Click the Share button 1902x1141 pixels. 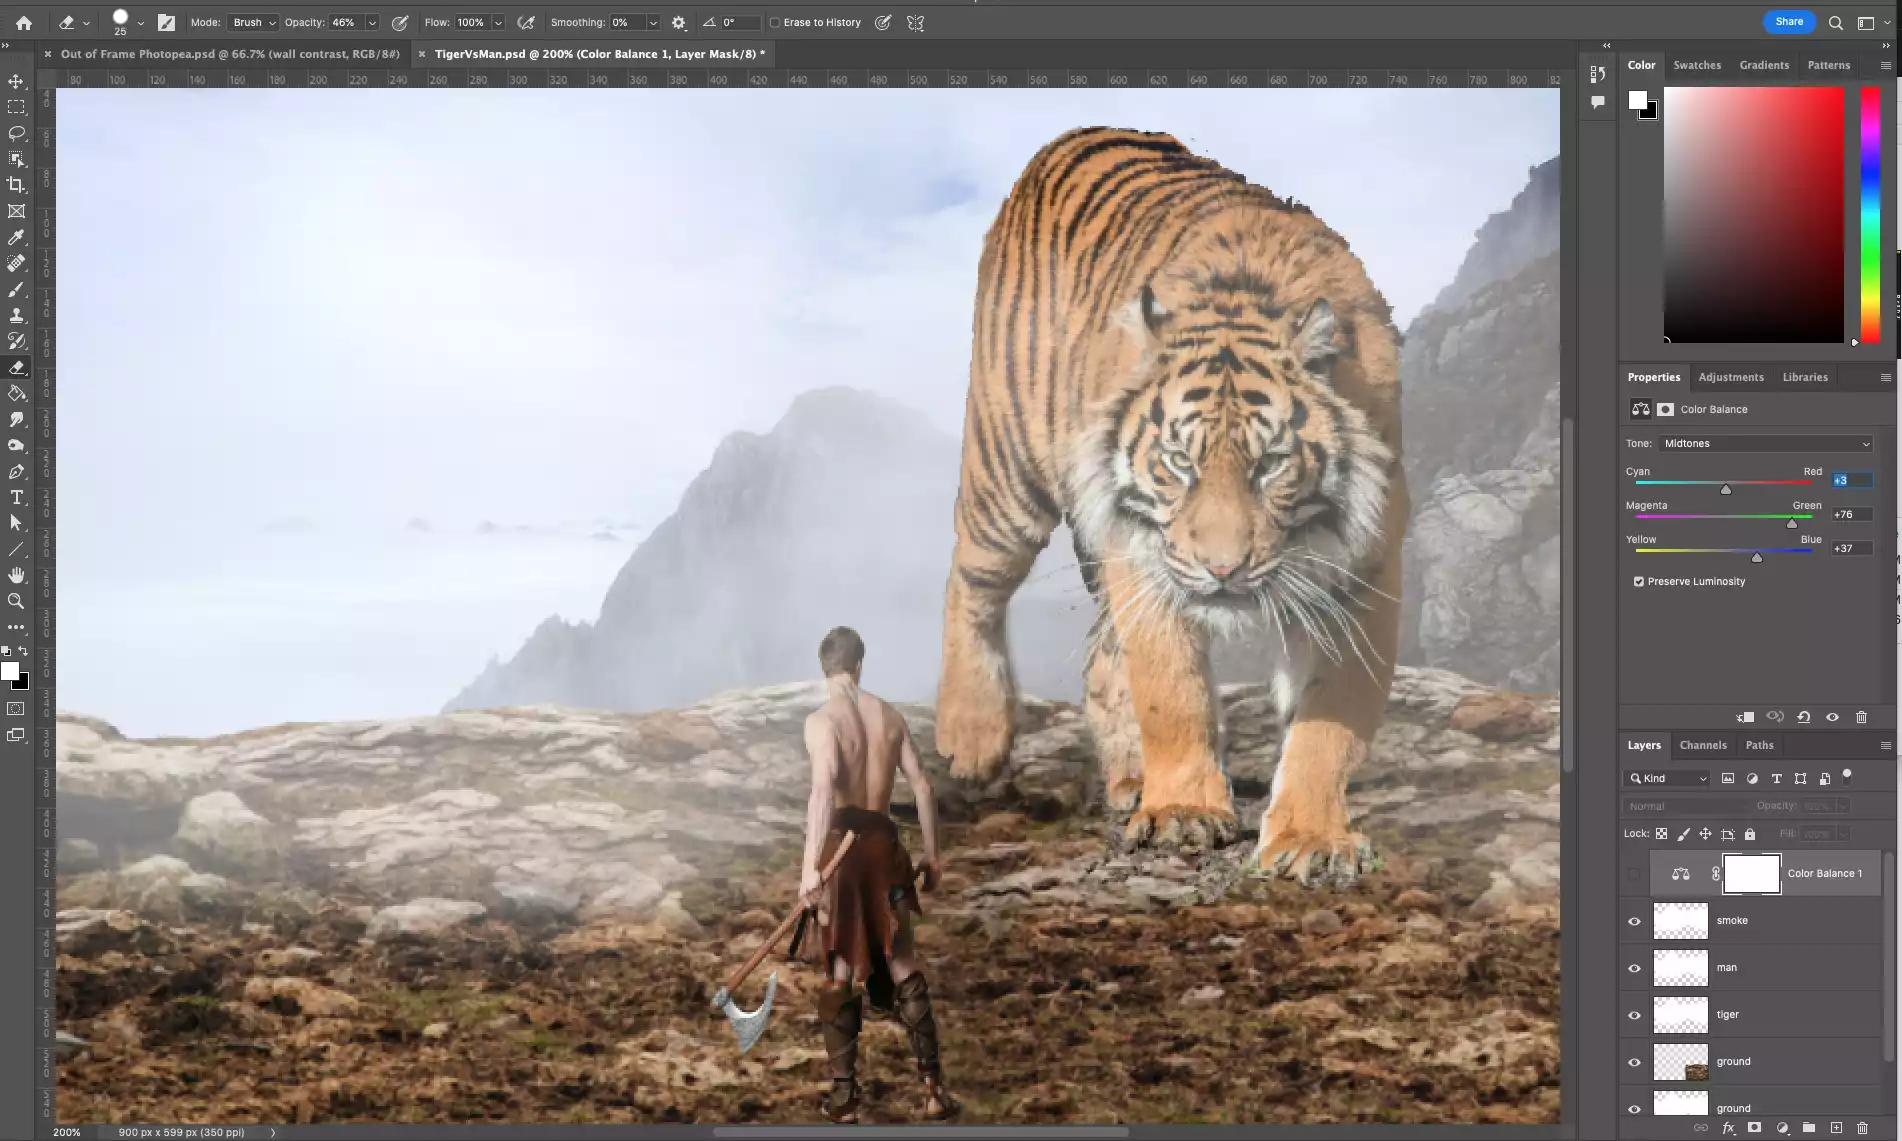point(1789,22)
